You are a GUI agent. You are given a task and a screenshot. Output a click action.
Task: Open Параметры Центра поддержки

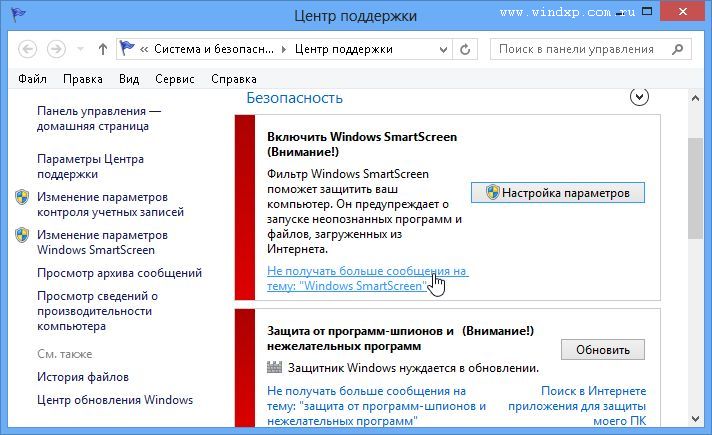click(x=90, y=166)
